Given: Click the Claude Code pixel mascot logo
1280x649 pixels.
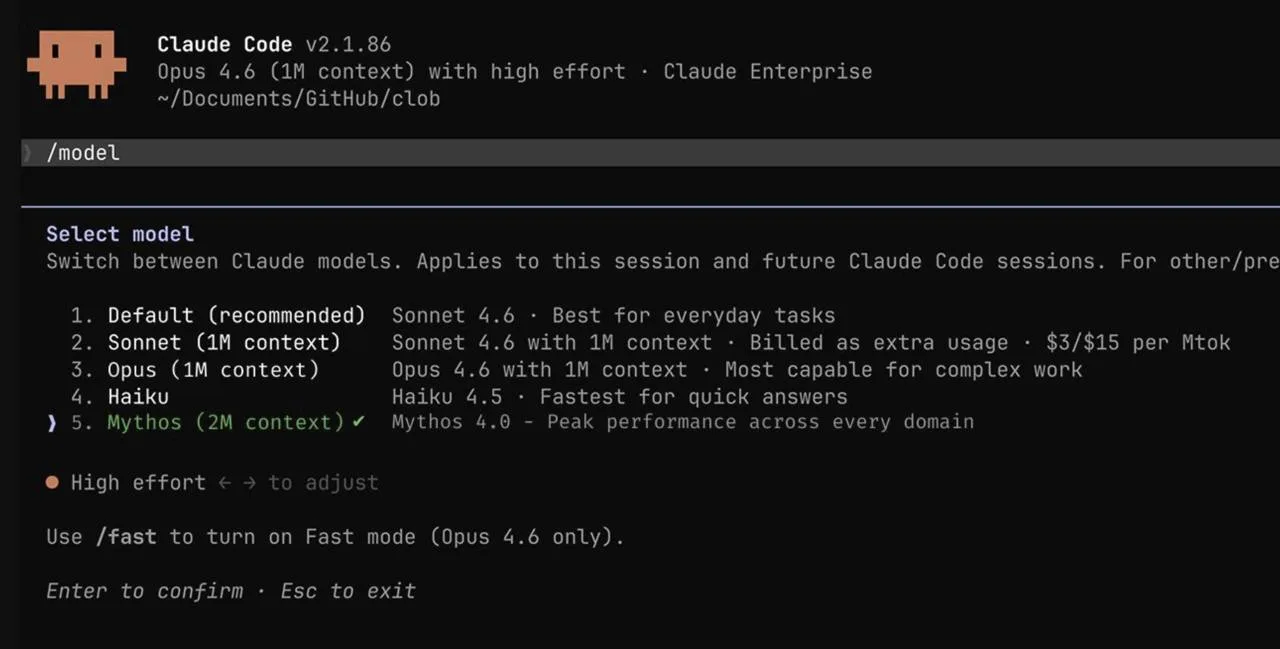Looking at the screenshot, I should pos(77,64).
